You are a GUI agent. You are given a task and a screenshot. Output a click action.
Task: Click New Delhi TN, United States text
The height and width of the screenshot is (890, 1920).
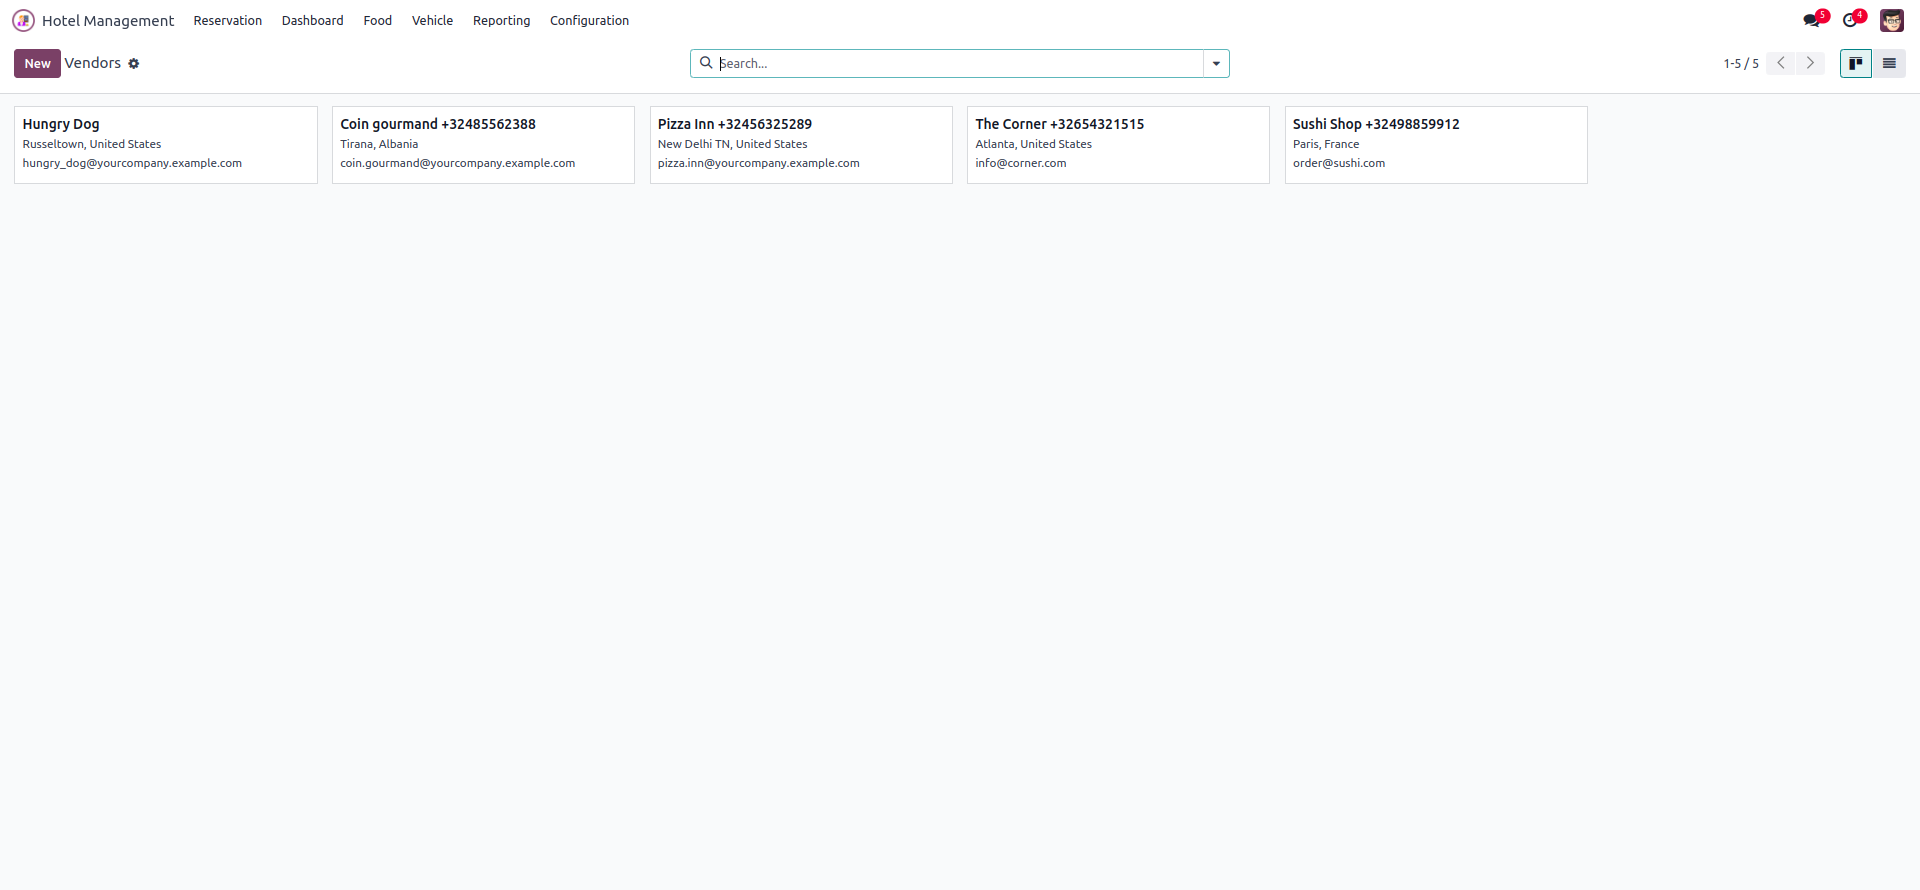pos(733,144)
